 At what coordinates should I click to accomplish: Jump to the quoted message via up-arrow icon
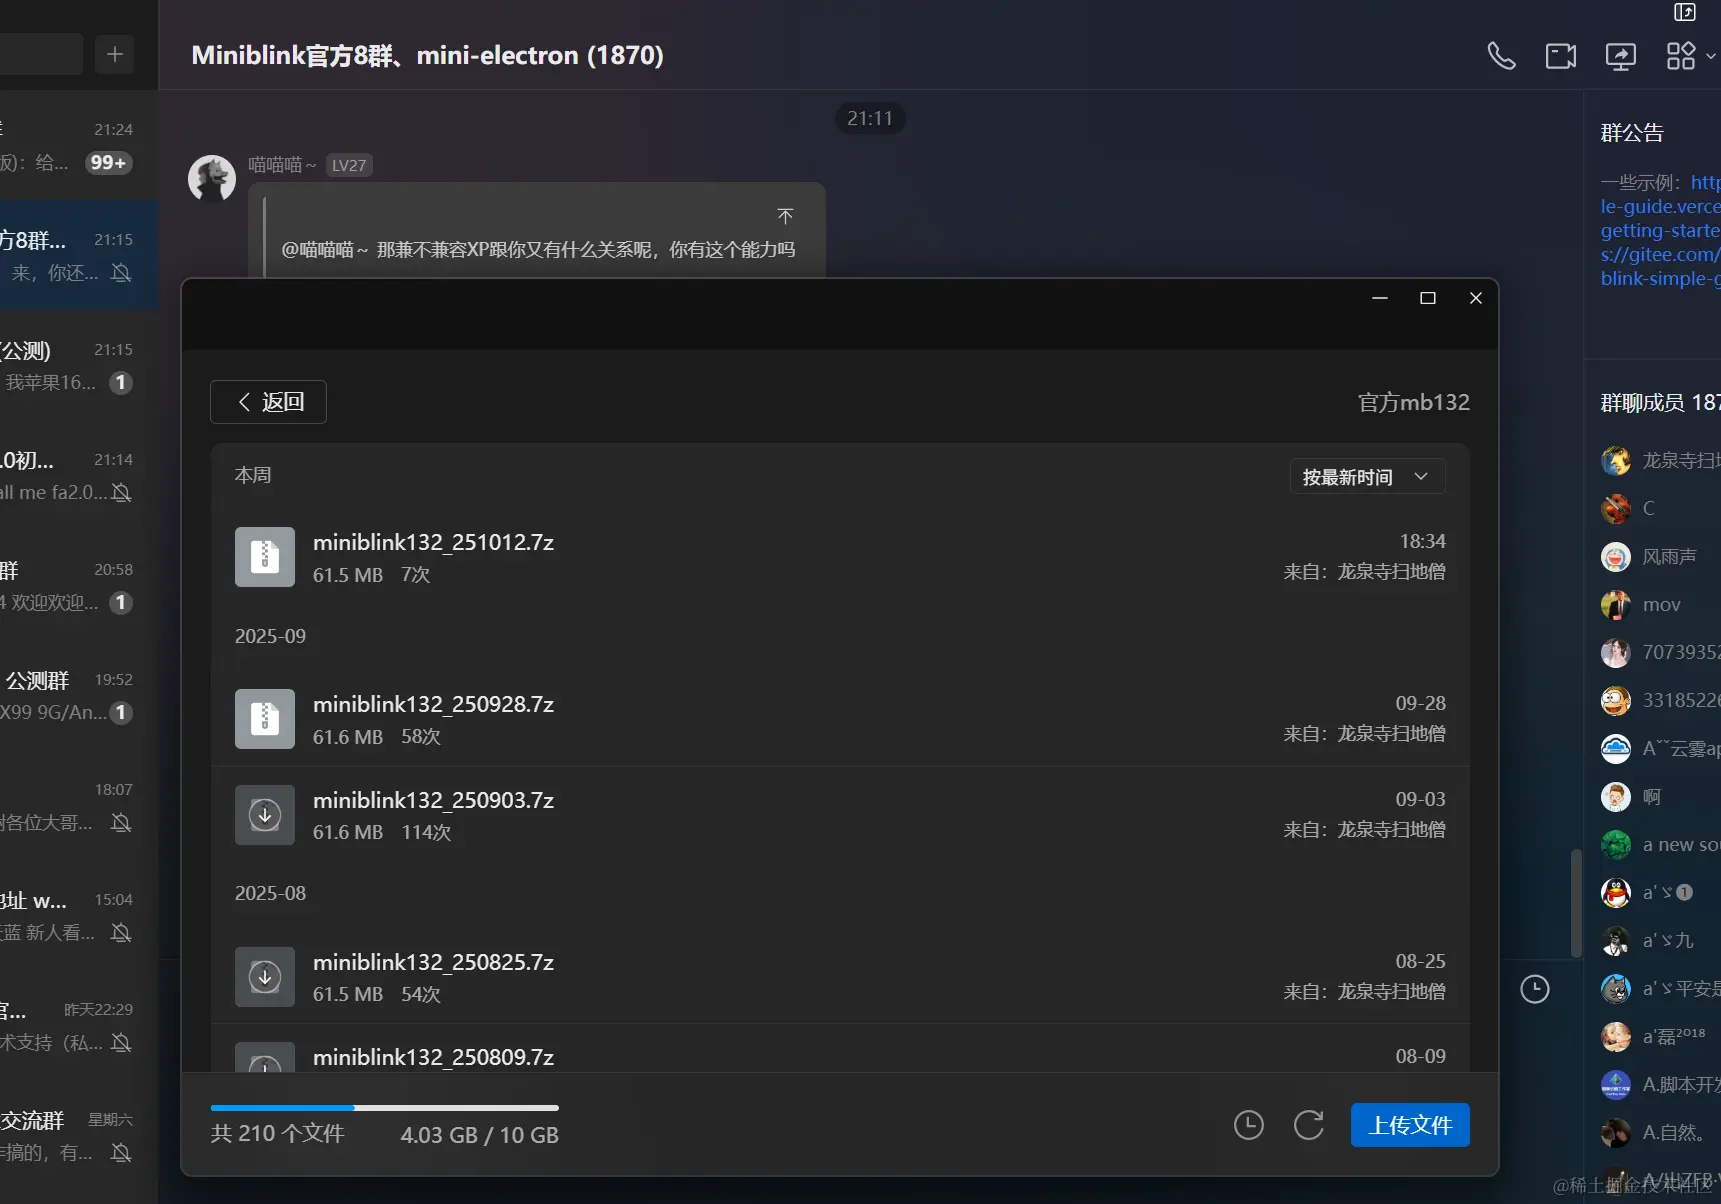click(x=785, y=216)
